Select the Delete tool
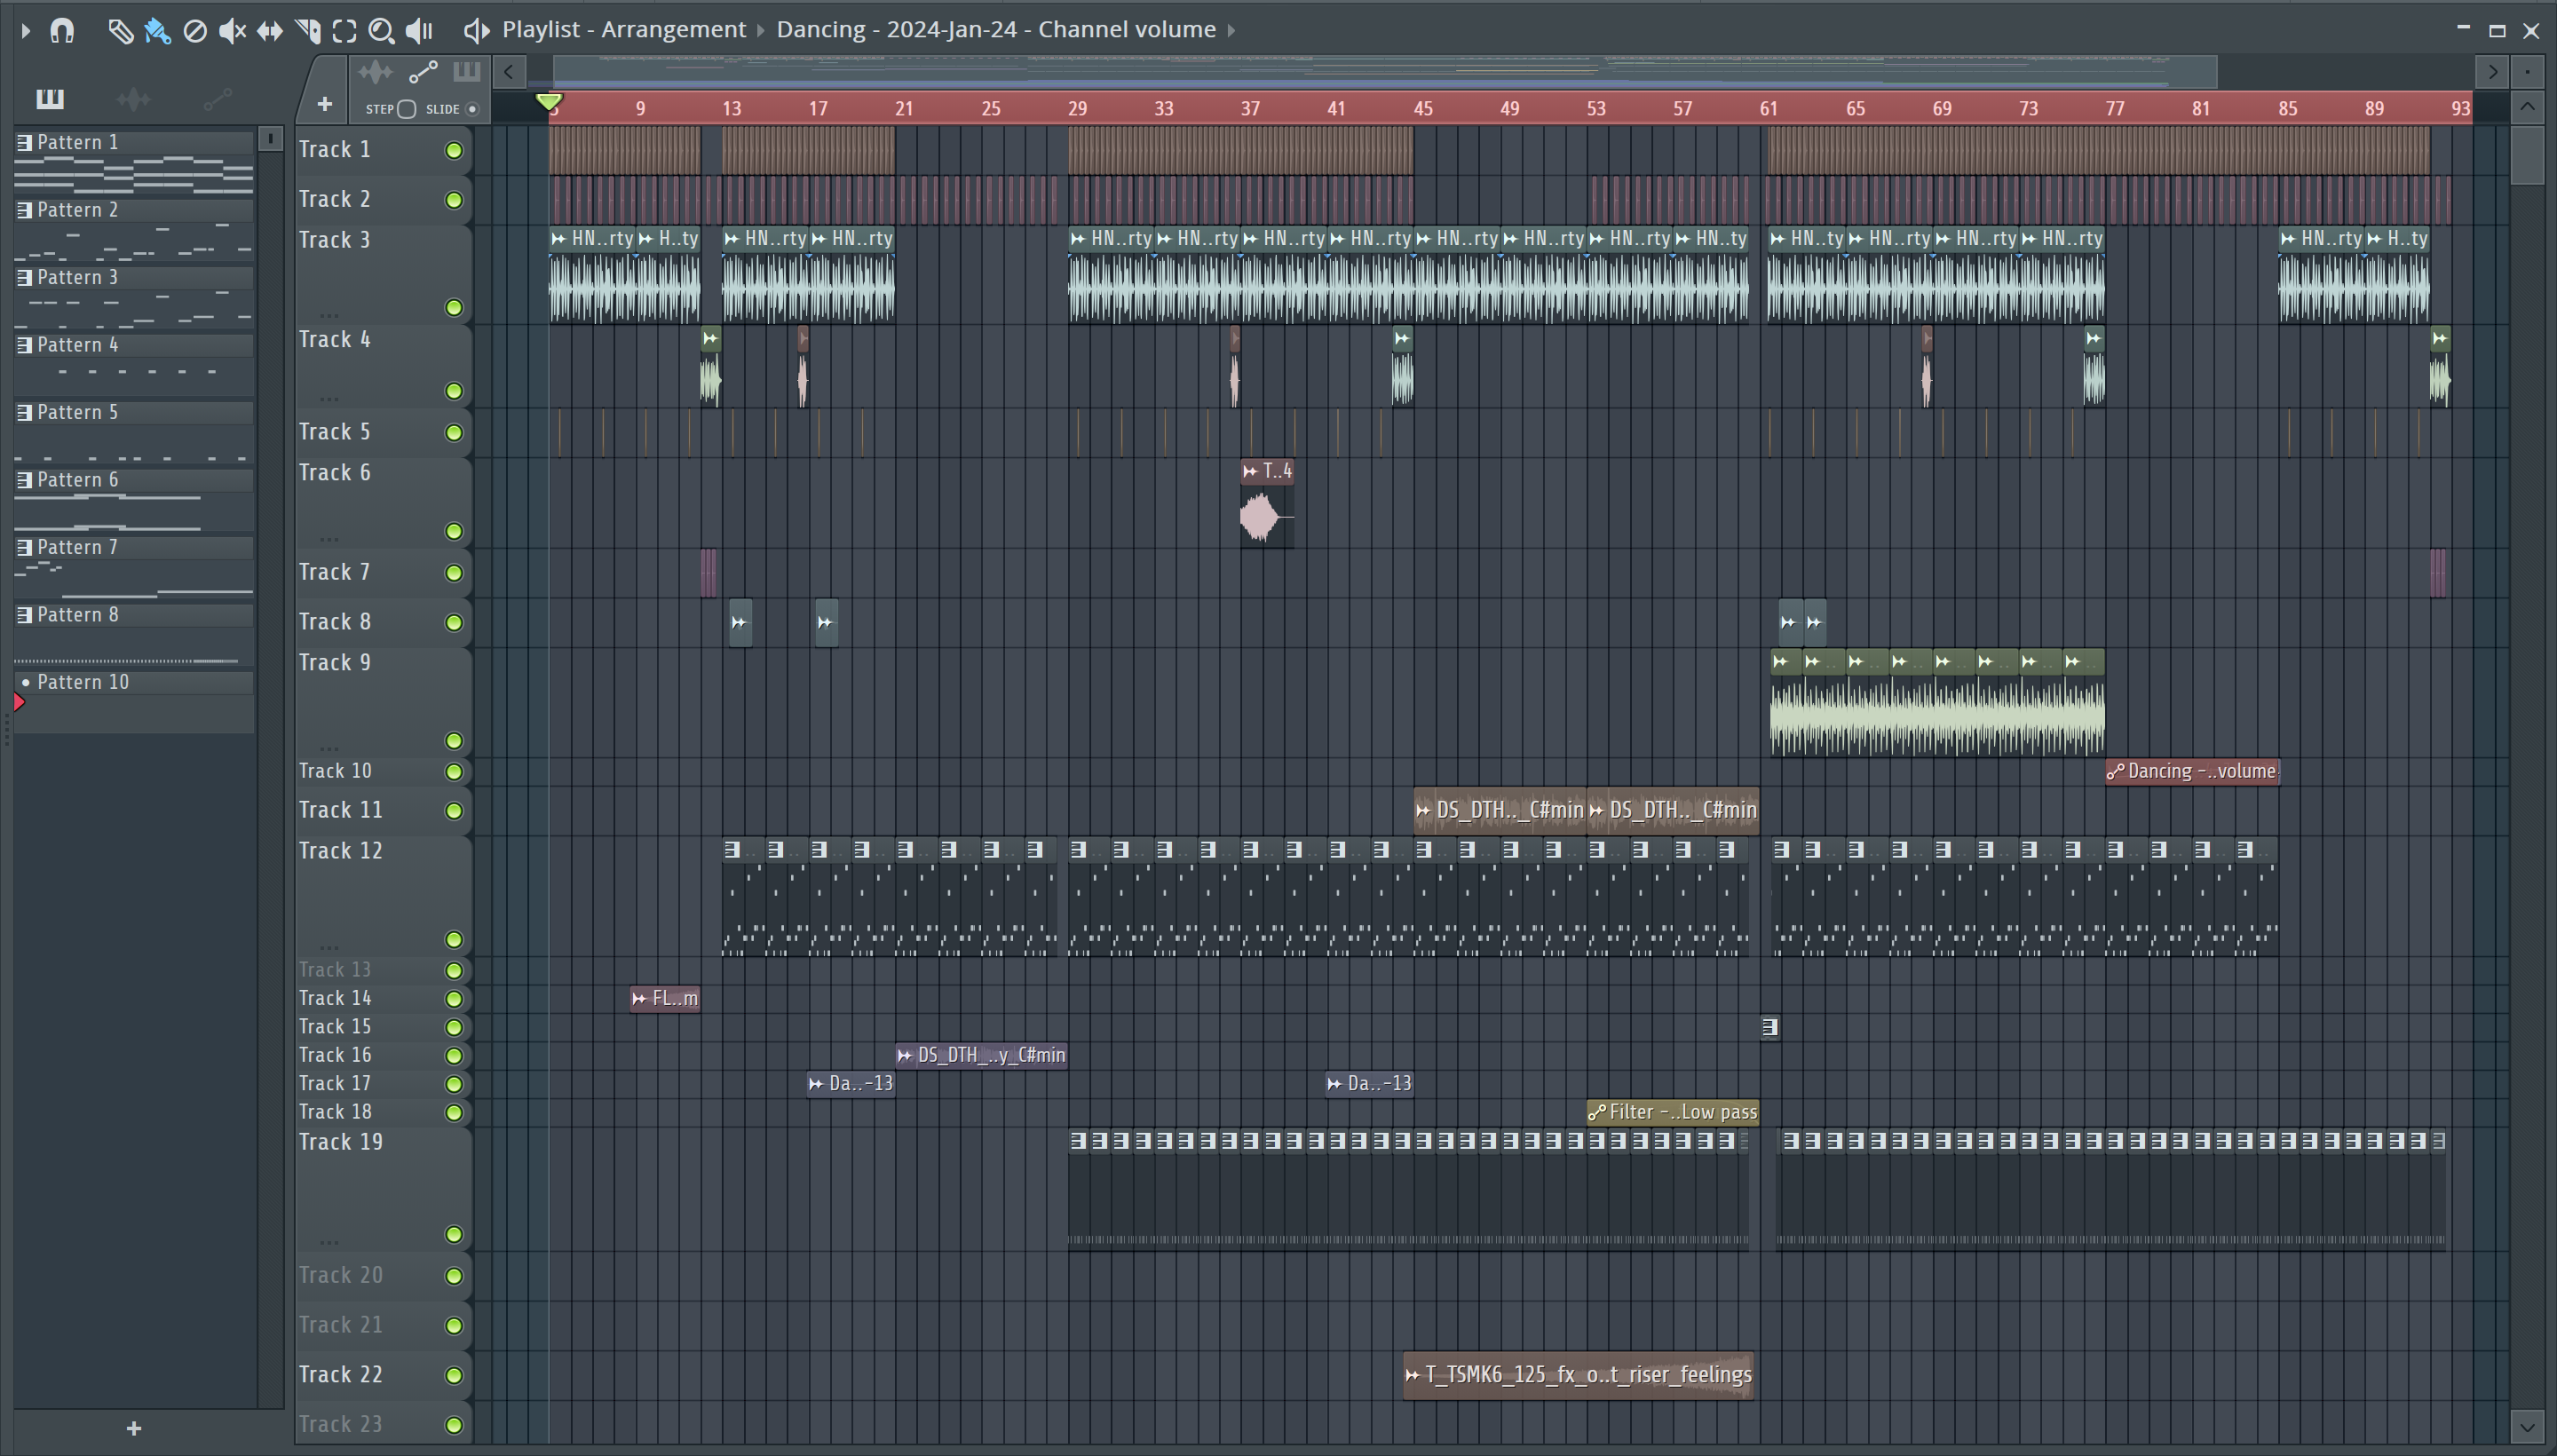This screenshot has width=2557, height=1456. [195, 31]
